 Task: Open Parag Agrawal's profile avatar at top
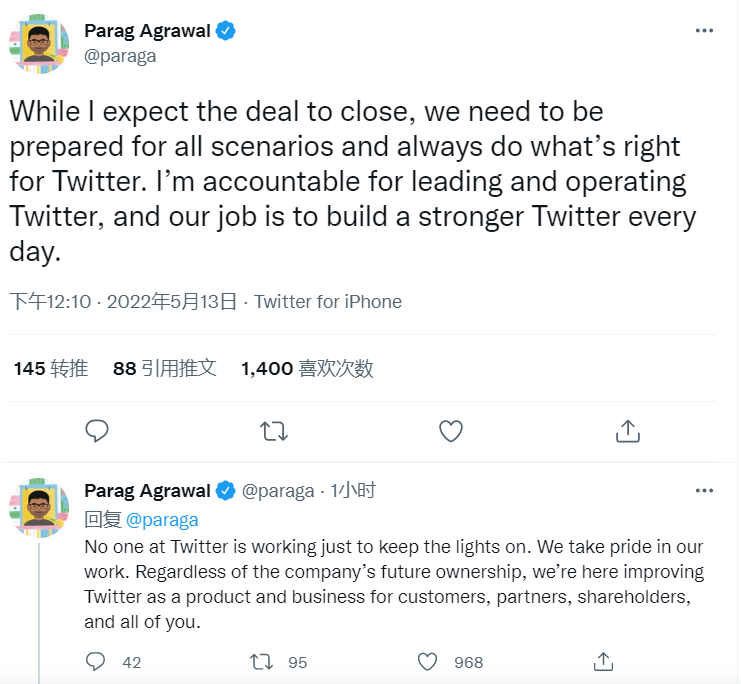pos(39,43)
